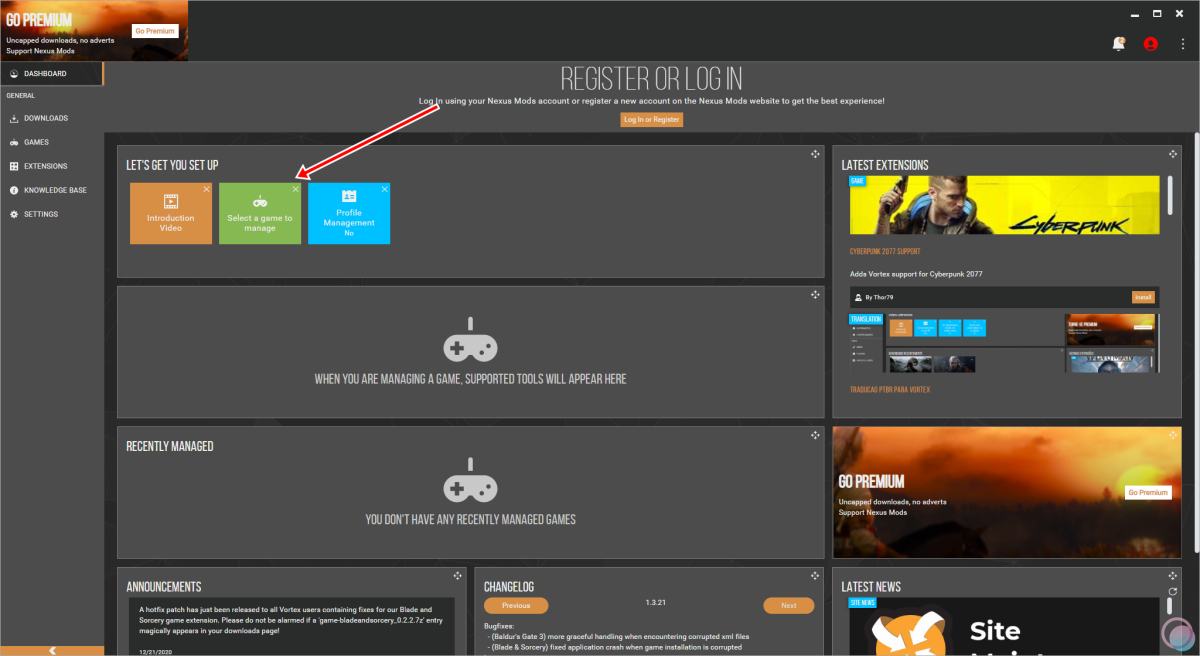Click move handle of Latest News panel
The width and height of the screenshot is (1200, 656).
pos(1173,575)
